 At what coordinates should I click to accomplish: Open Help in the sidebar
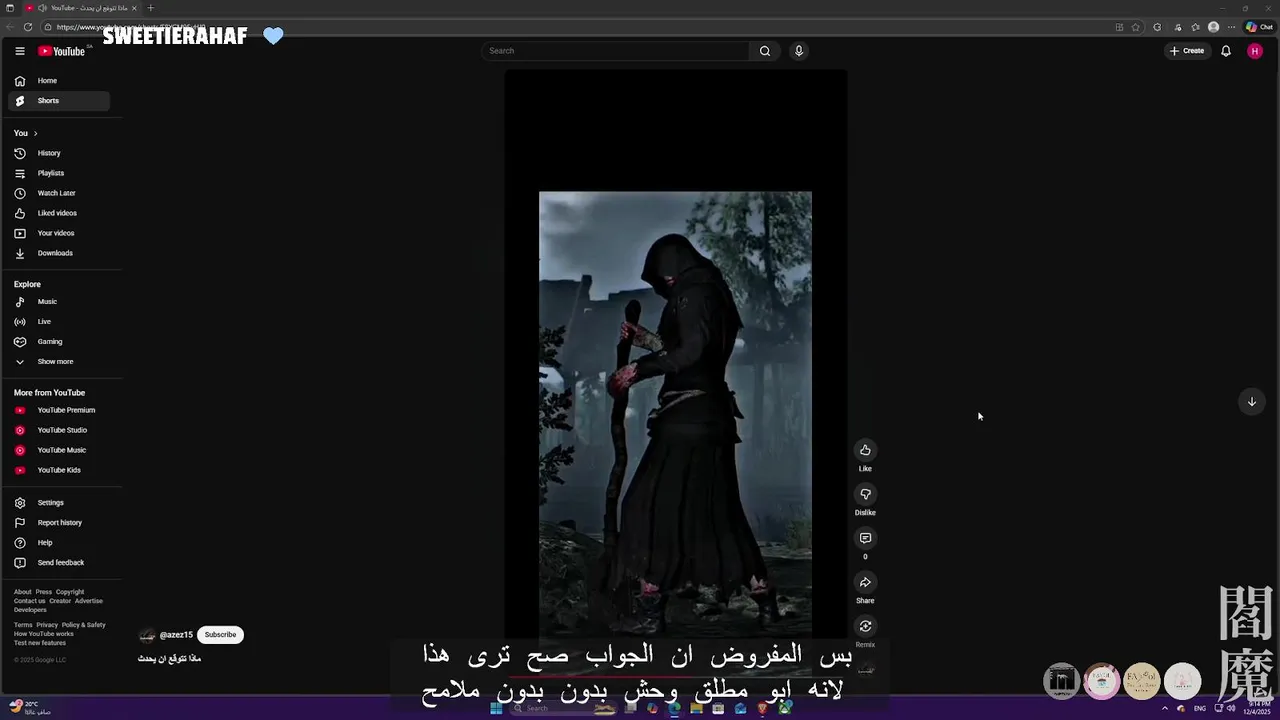coord(59,543)
